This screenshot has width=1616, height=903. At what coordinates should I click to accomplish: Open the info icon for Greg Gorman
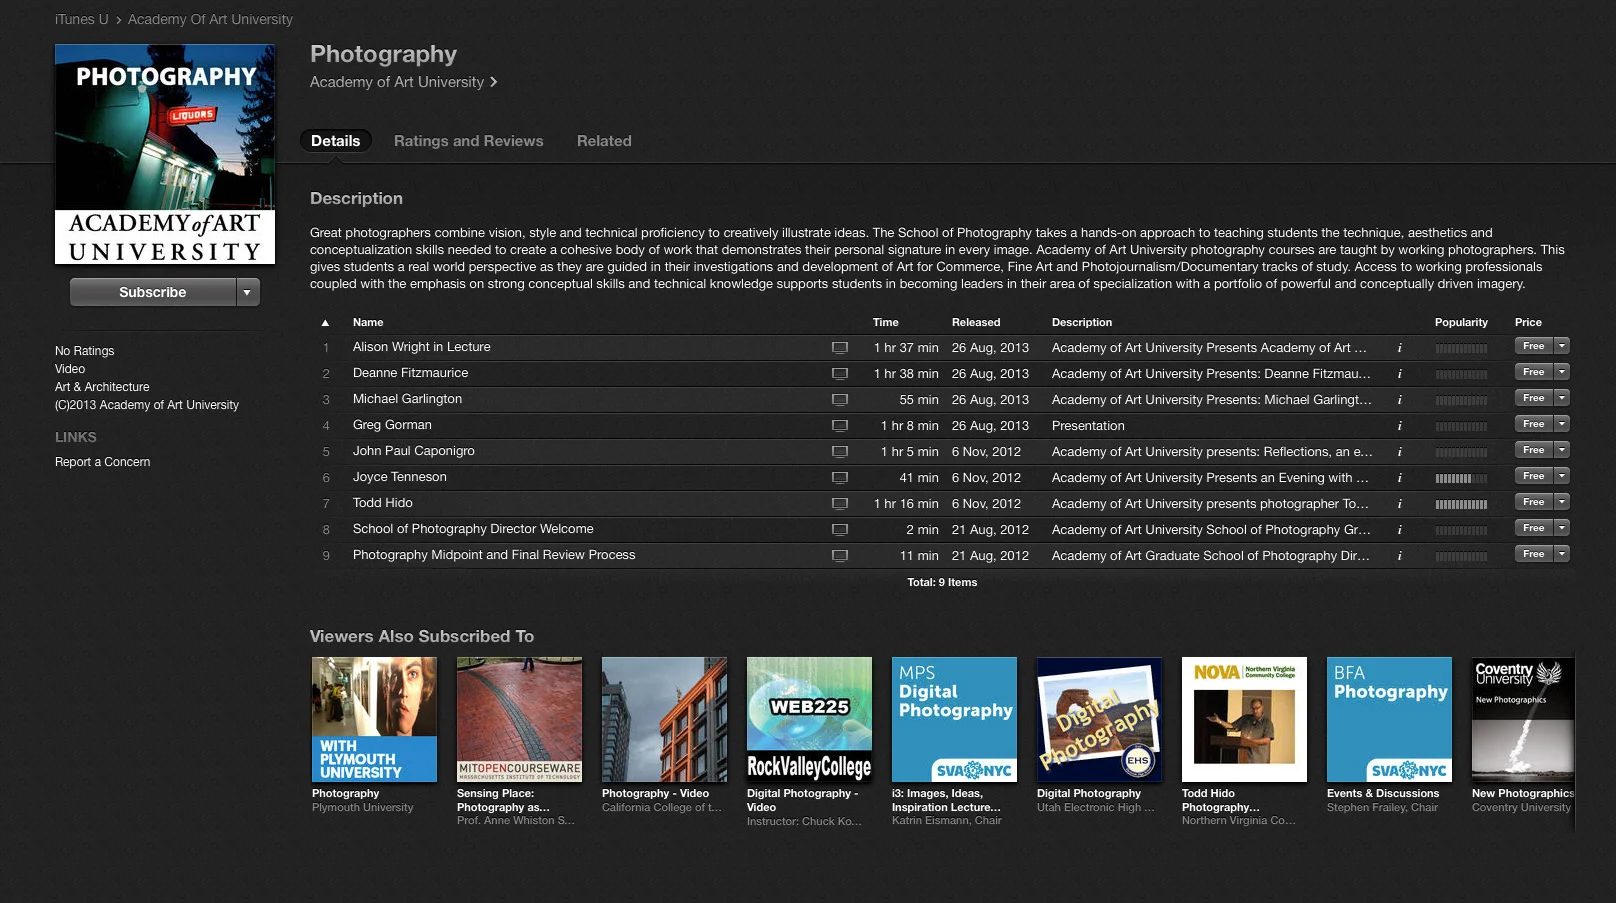click(1400, 425)
